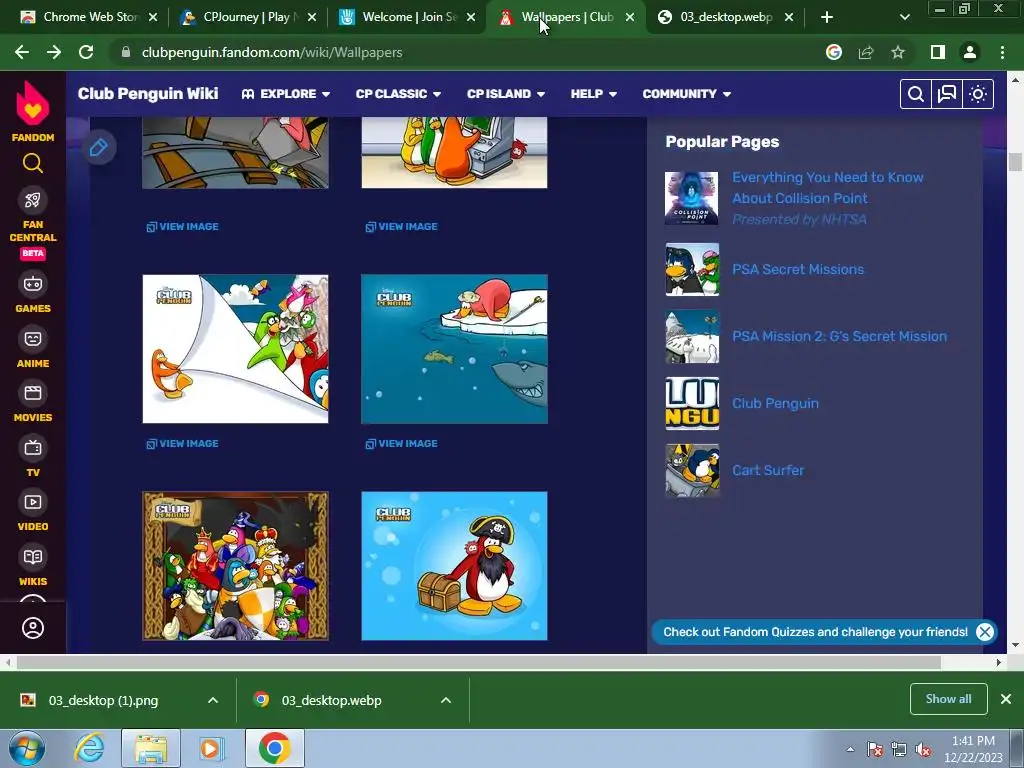Open the Chrome profile icon
The height and width of the screenshot is (768, 1024).
pos(970,52)
